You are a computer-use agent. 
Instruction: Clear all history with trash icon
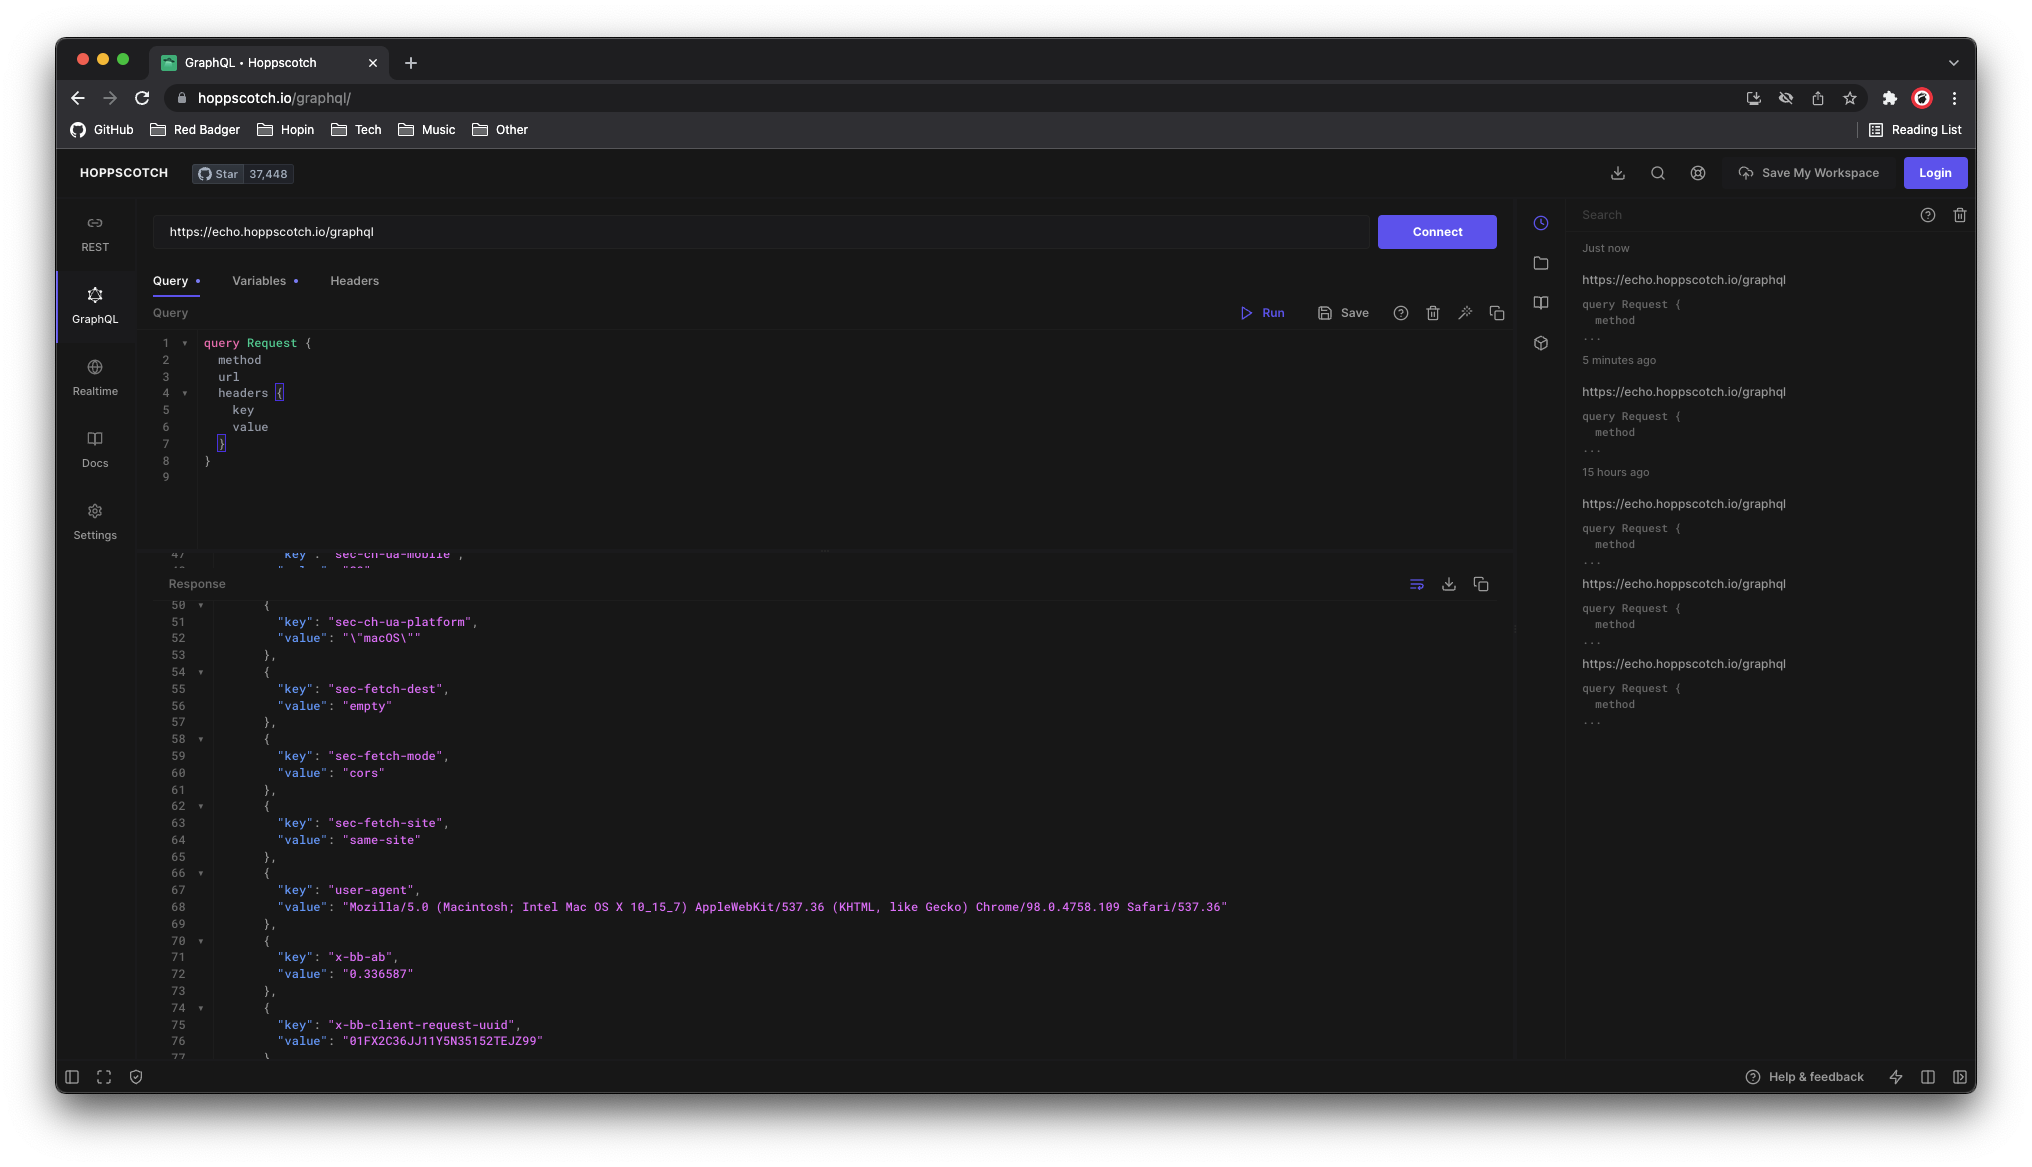click(x=1960, y=215)
